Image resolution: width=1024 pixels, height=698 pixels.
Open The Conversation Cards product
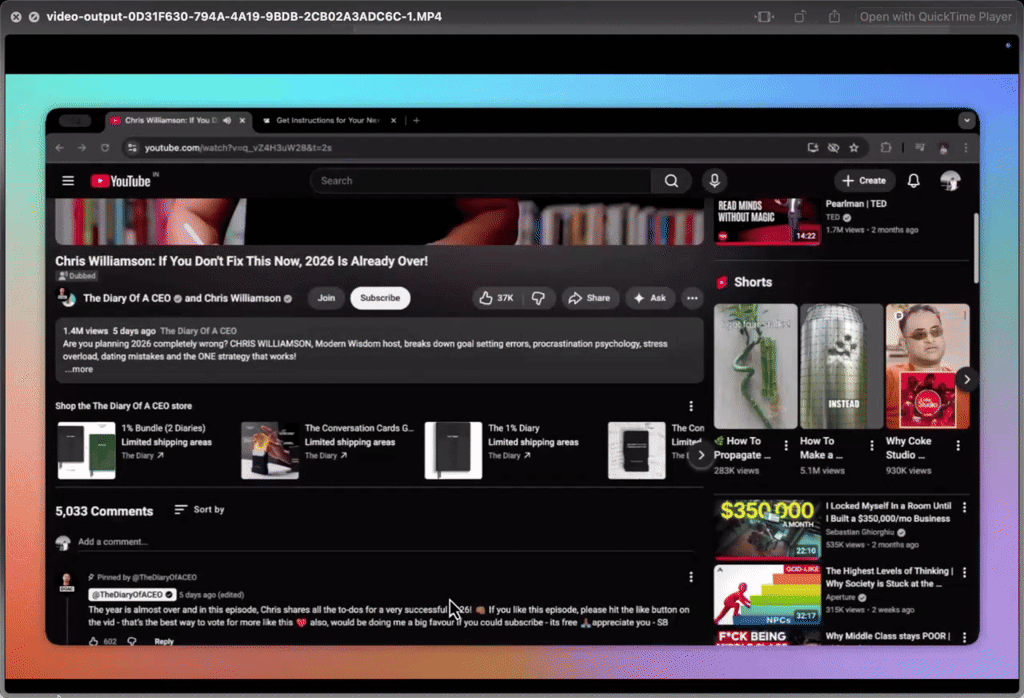[x=328, y=451]
